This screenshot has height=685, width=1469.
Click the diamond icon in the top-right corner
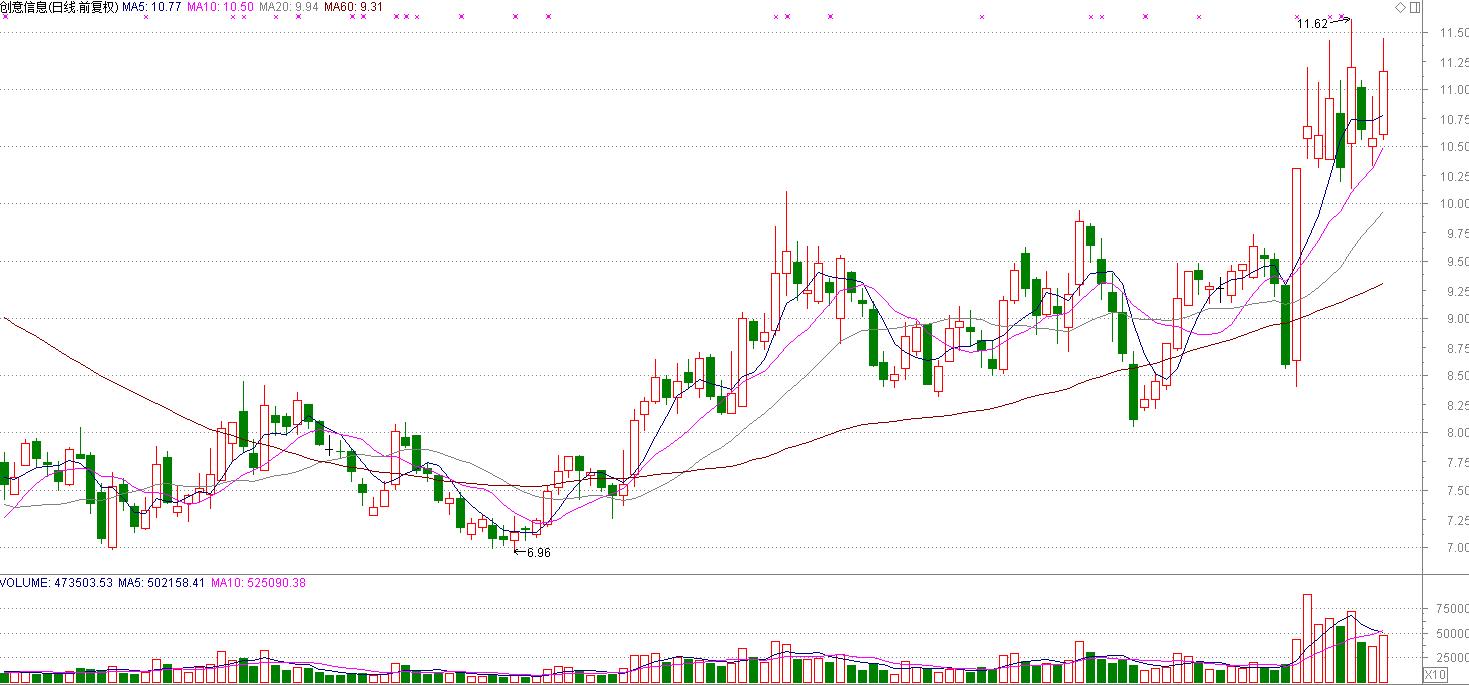1400,8
